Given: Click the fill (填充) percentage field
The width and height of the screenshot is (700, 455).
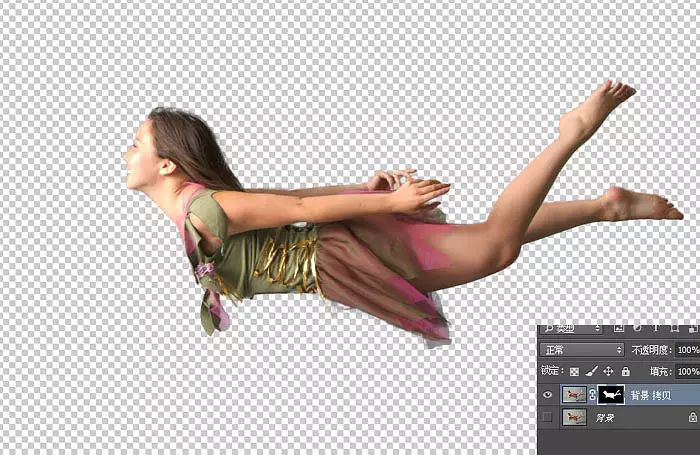Looking at the screenshot, I should point(687,371).
